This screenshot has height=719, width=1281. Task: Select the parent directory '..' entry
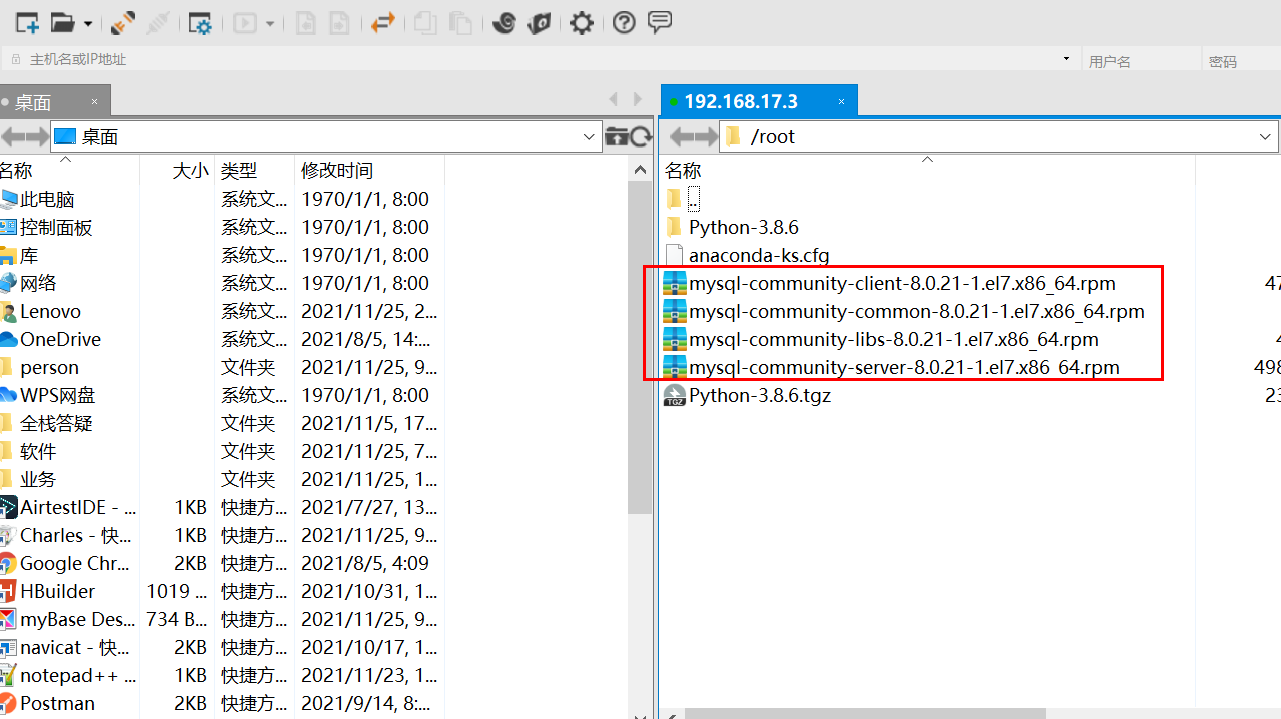click(x=693, y=199)
